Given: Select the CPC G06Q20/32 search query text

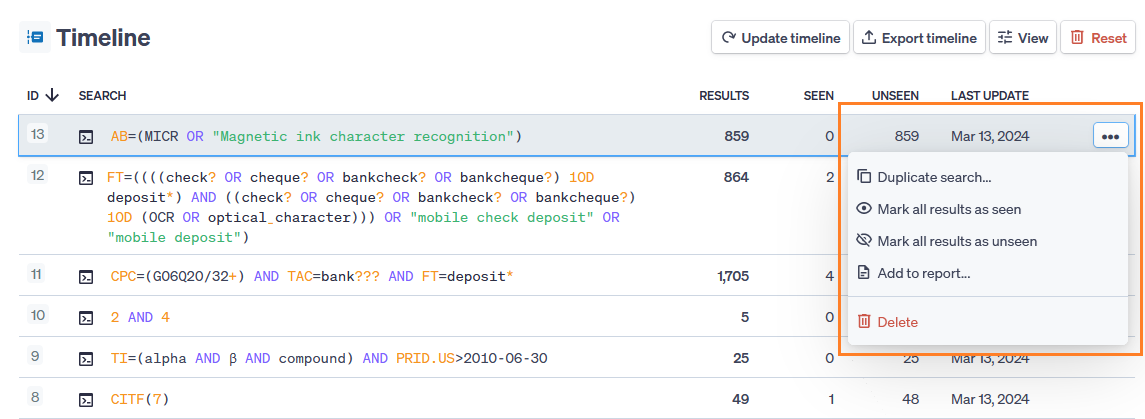Looking at the screenshot, I should click(311, 276).
